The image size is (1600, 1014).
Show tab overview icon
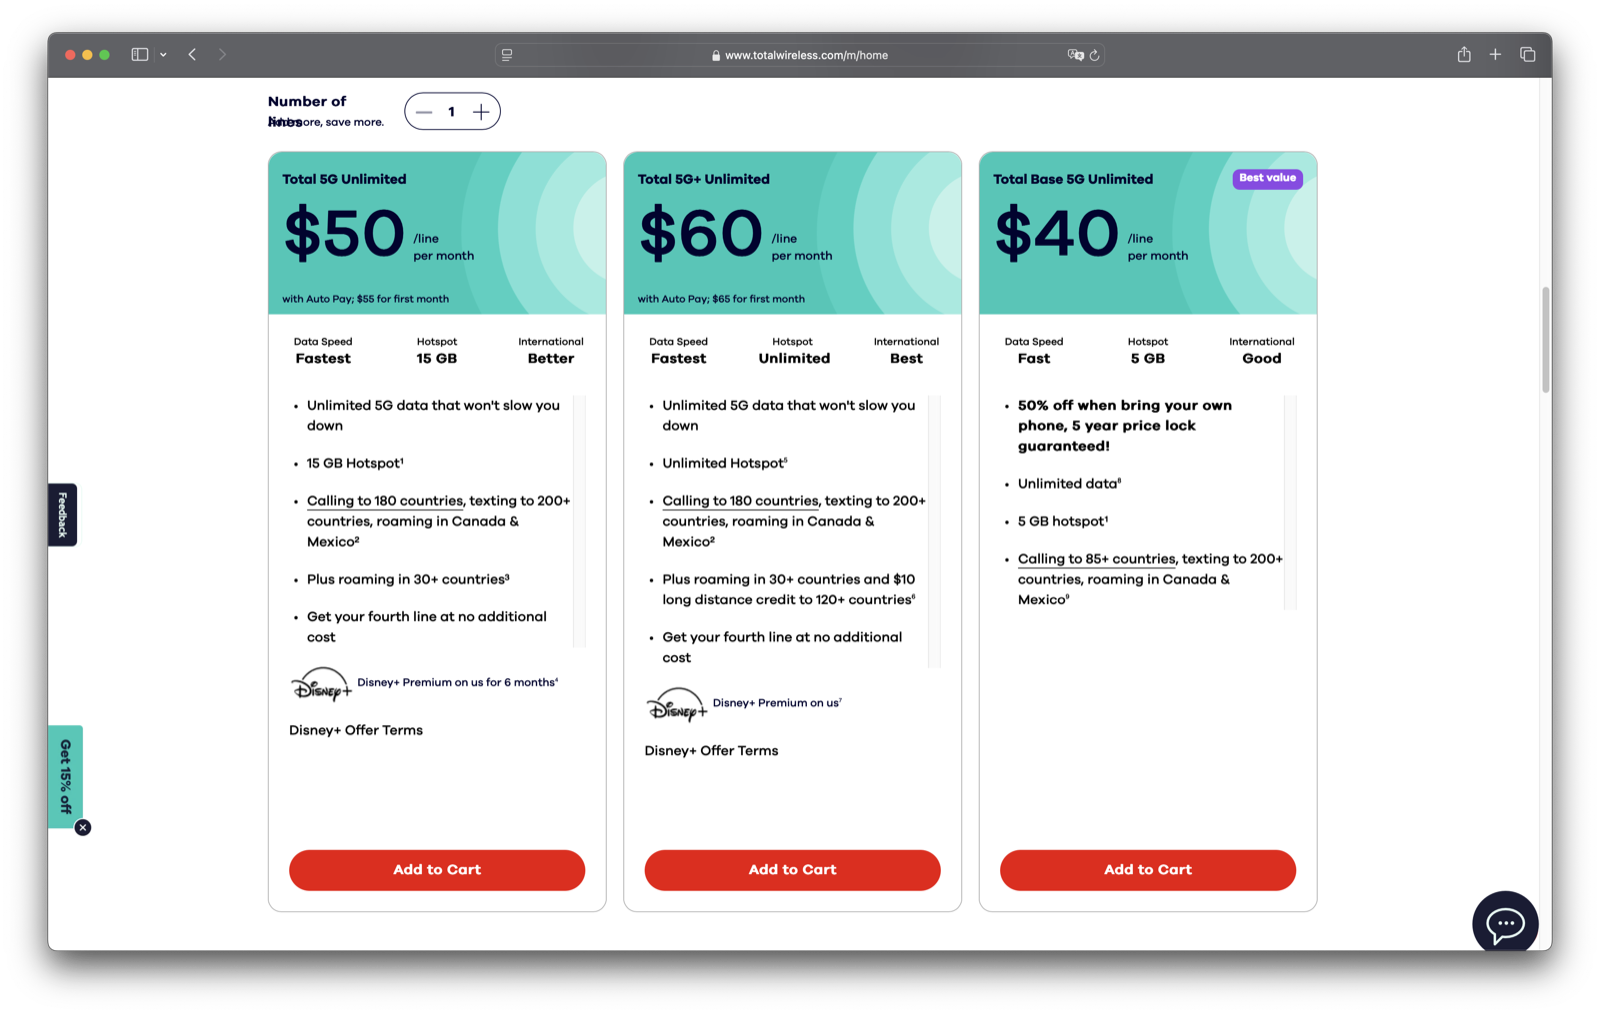click(1527, 55)
